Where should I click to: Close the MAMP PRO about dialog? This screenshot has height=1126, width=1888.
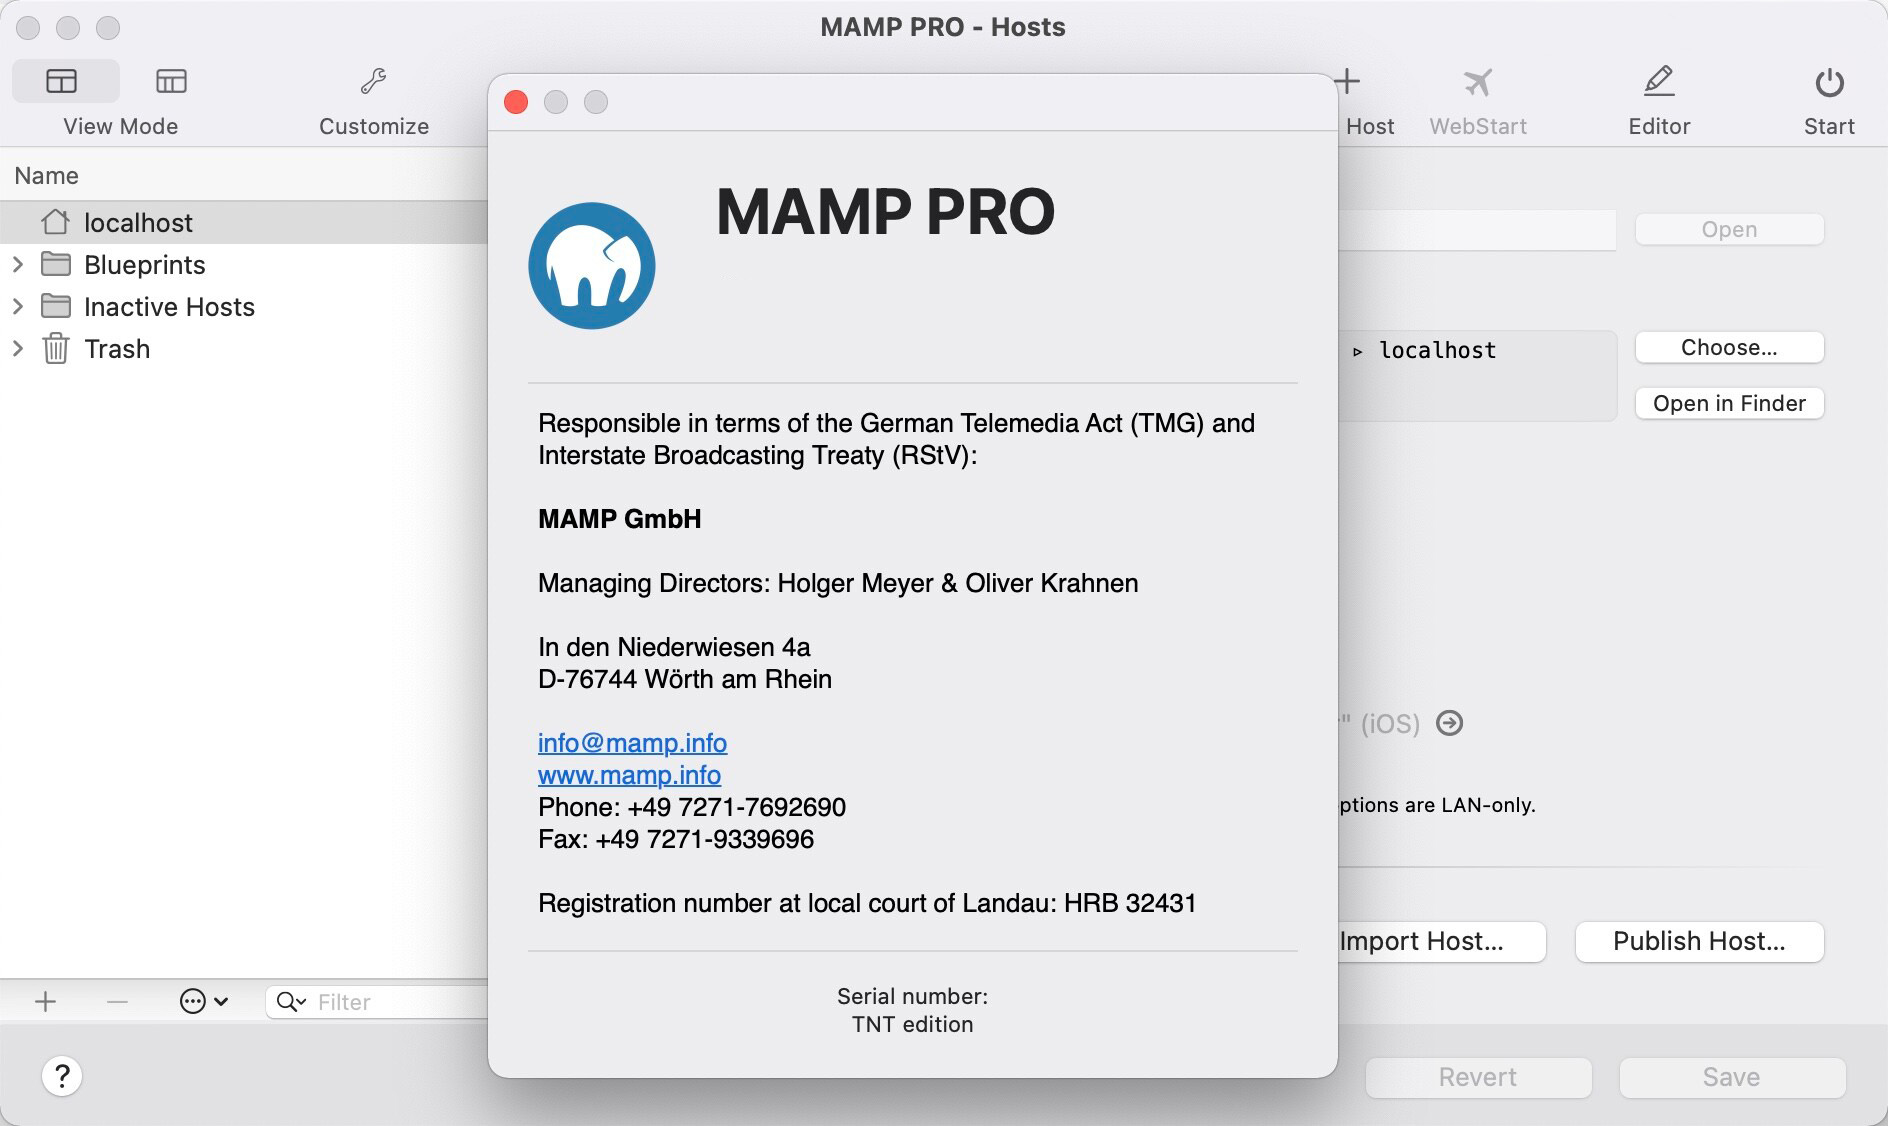click(x=516, y=102)
